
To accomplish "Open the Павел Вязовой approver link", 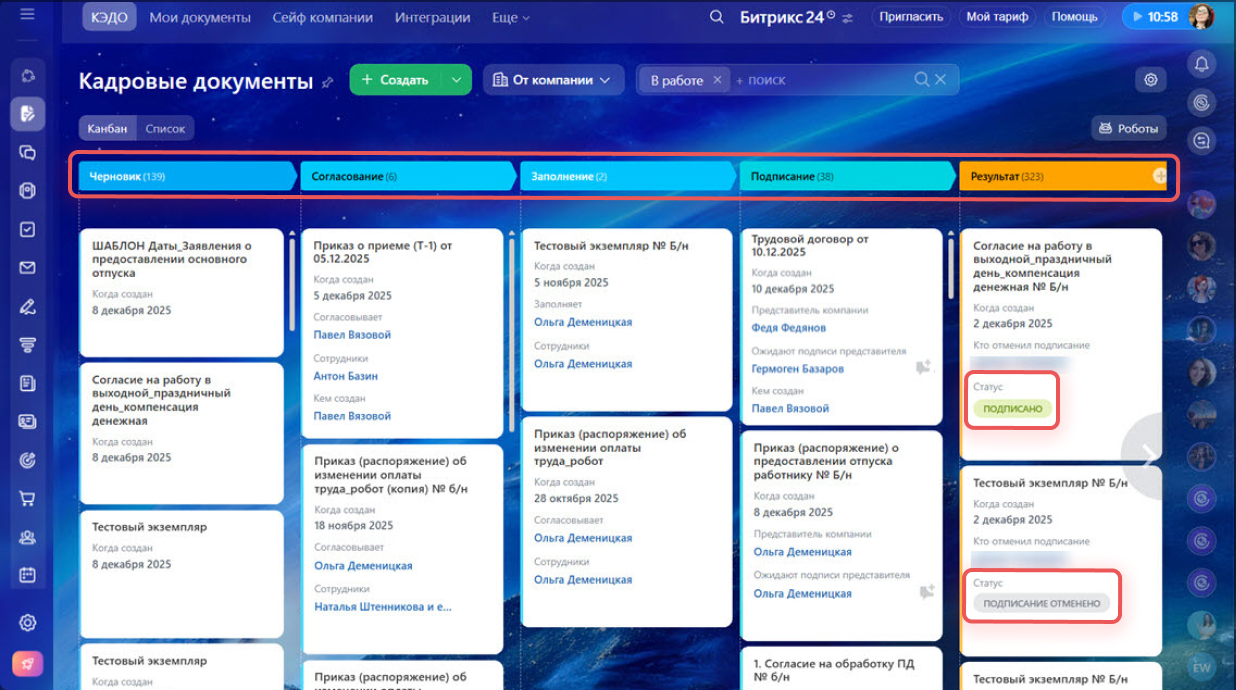I will (352, 335).
